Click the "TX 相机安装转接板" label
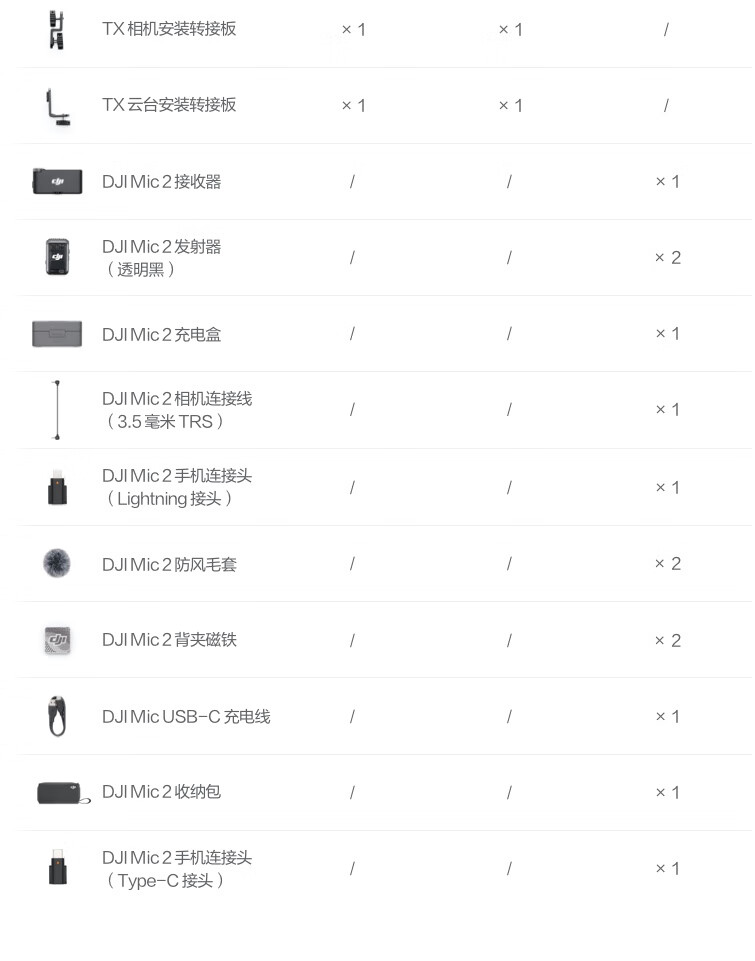755x961 pixels. (x=169, y=29)
